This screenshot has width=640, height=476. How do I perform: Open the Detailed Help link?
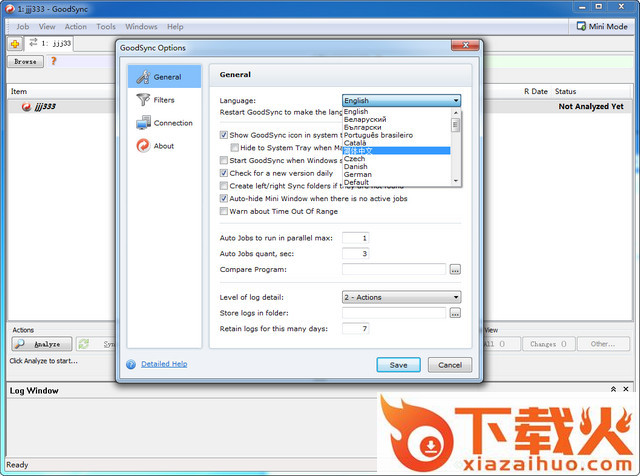164,364
